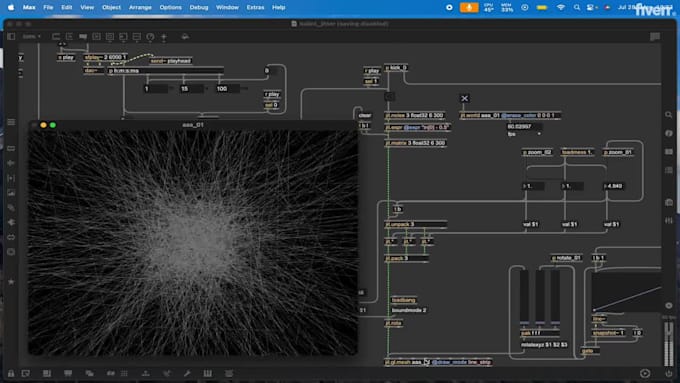Viewport: 680px width, 383px height.
Task: Open the Arrange menu
Action: [x=140, y=7]
